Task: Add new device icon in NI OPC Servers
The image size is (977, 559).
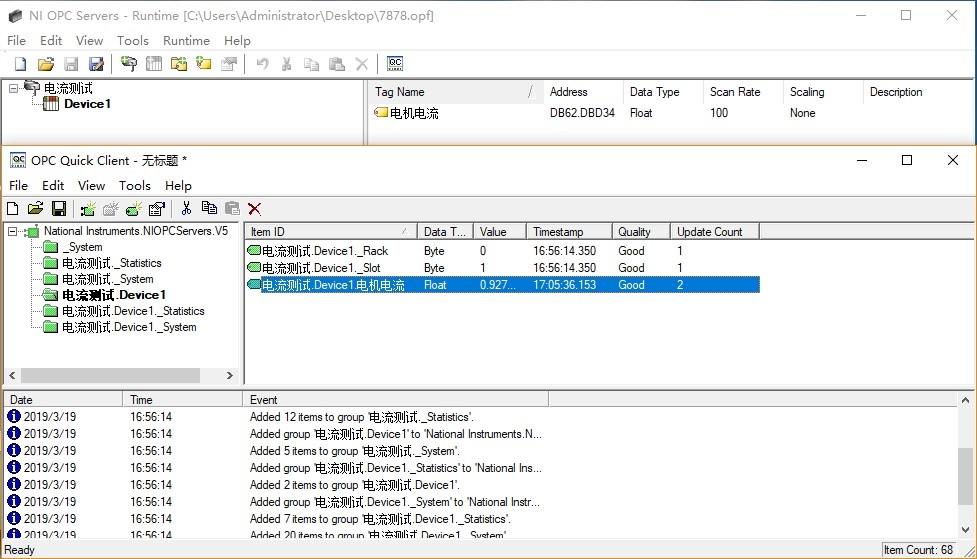Action: click(x=154, y=64)
